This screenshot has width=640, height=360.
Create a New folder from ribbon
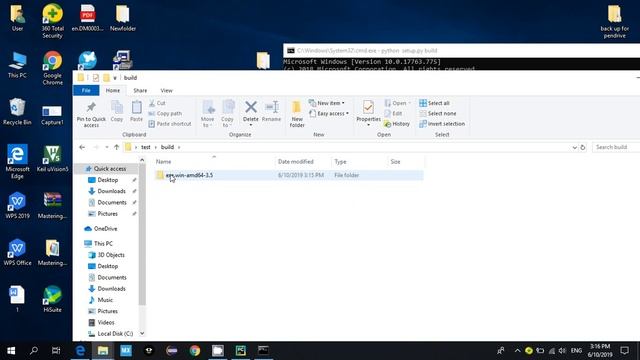coord(297,114)
